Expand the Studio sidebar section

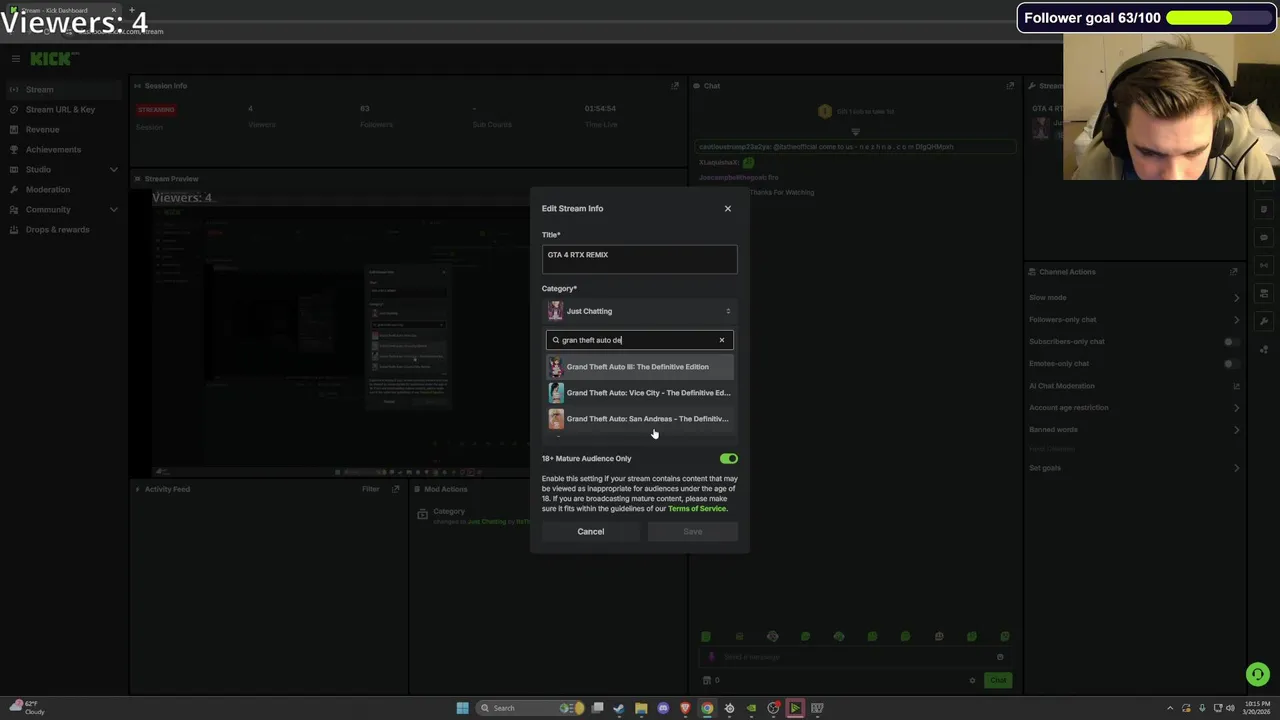[62, 169]
